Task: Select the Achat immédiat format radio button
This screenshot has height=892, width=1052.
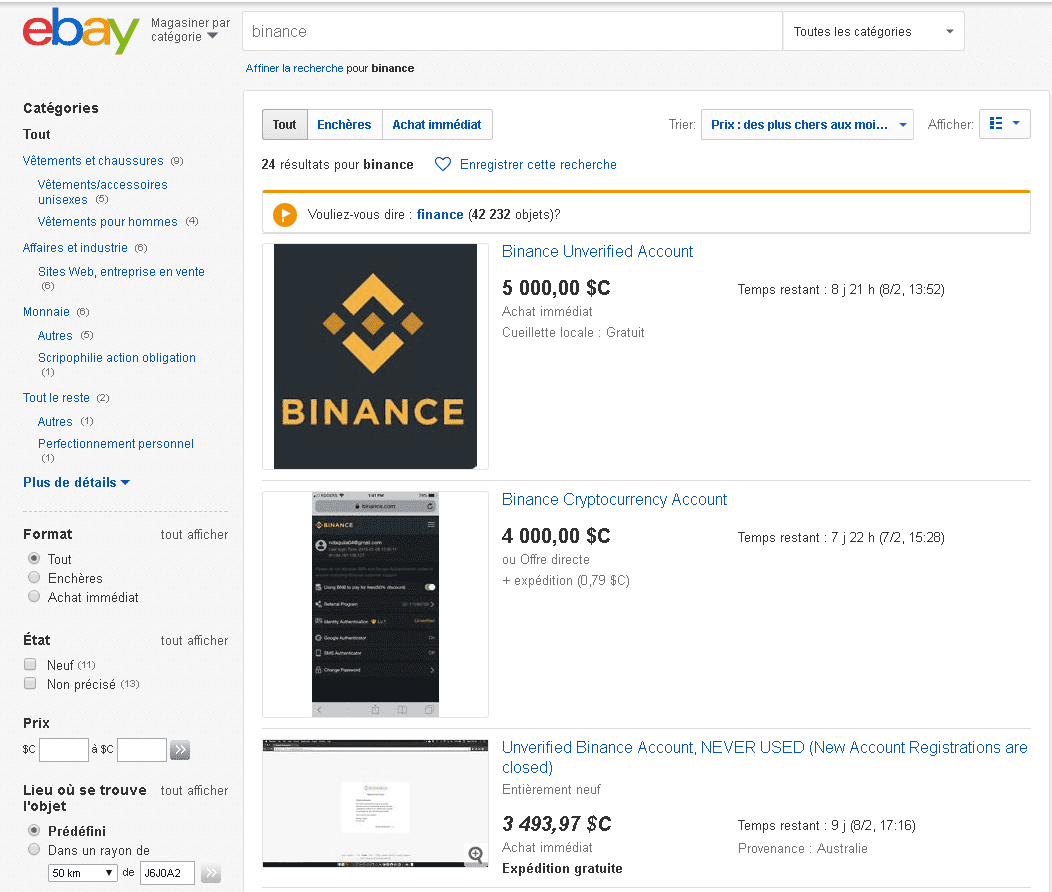Action: pyautogui.click(x=34, y=596)
